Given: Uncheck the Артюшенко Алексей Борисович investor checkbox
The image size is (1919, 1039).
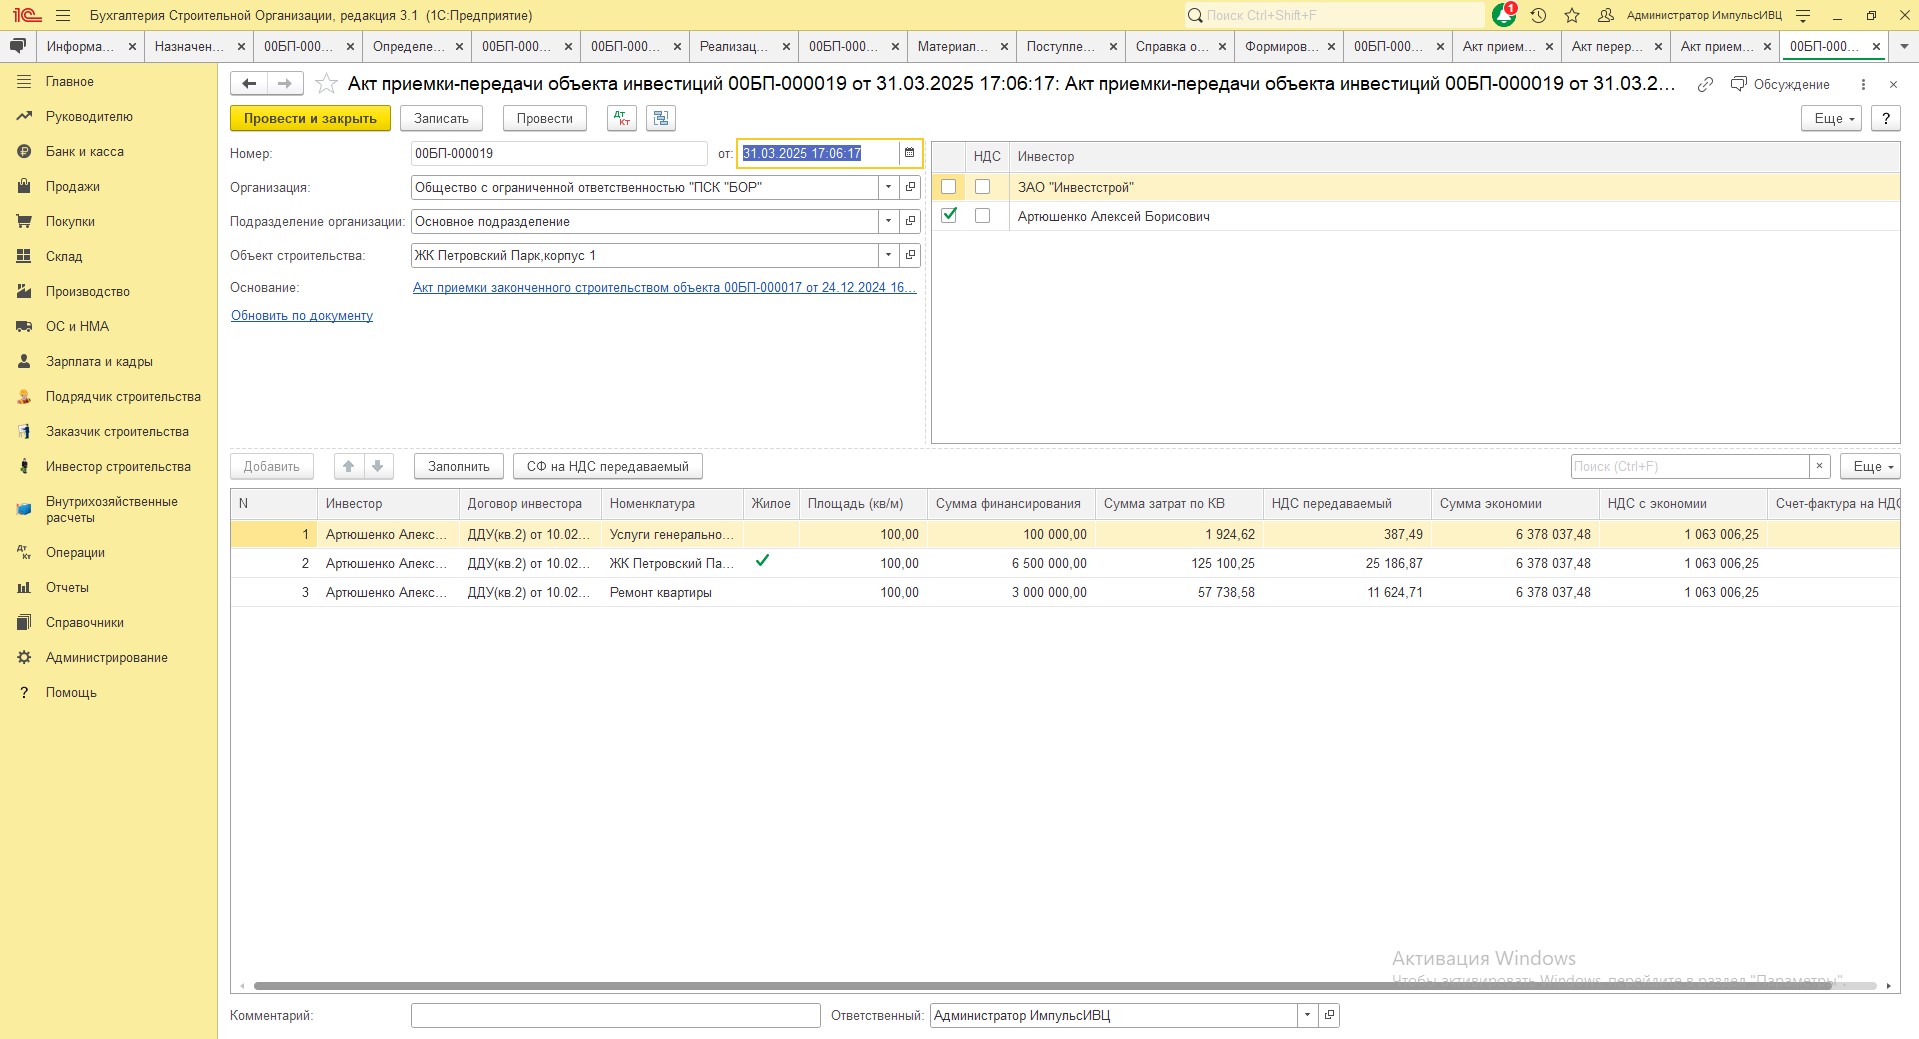Looking at the screenshot, I should pos(949,215).
